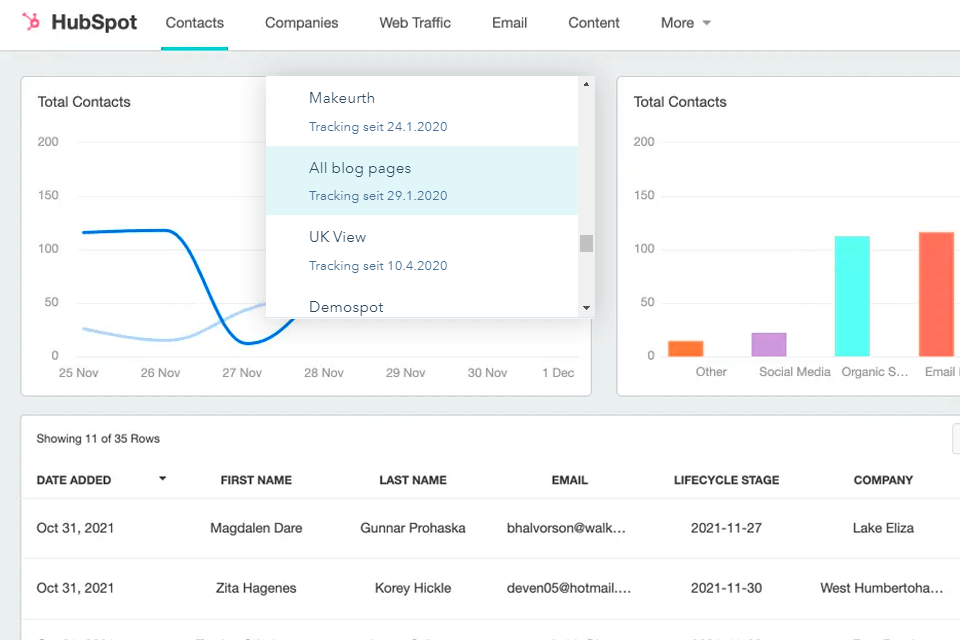The height and width of the screenshot is (640, 960).
Task: Click the cyan Organic Search bar
Action: coord(852,296)
